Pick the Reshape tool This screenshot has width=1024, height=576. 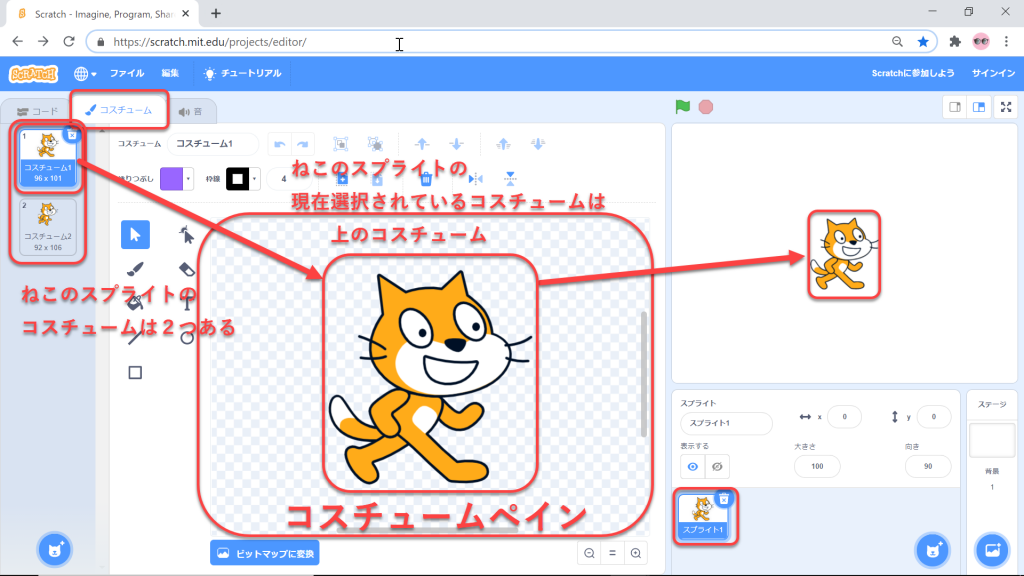(x=187, y=235)
